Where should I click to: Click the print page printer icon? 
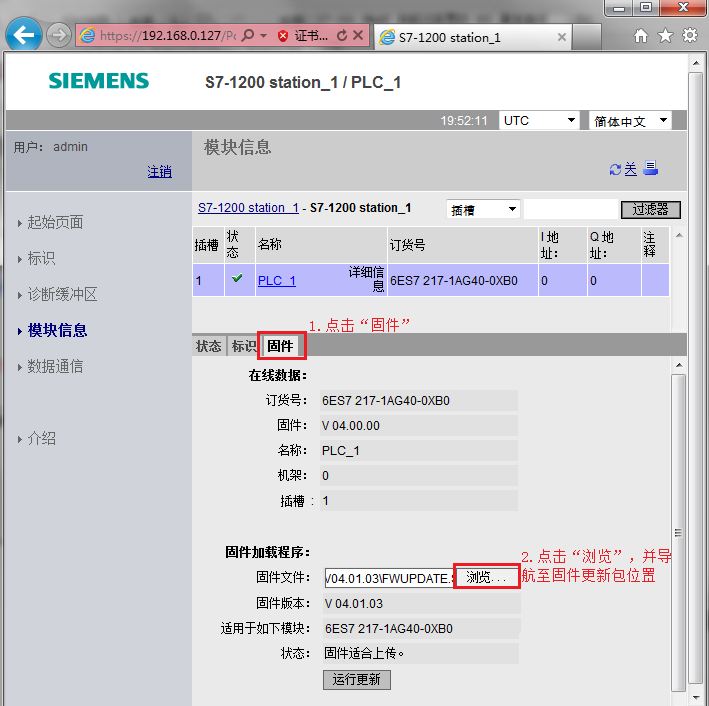pyautogui.click(x=650, y=168)
